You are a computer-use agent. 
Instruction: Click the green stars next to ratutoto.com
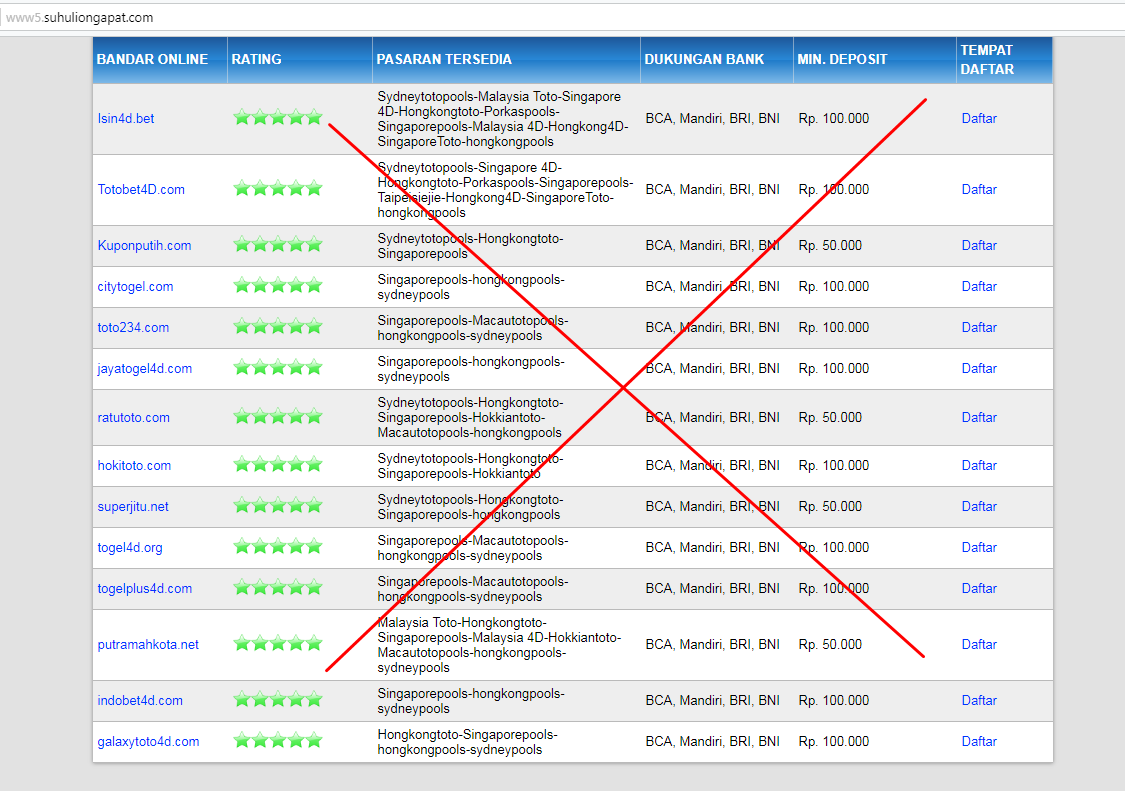[278, 416]
